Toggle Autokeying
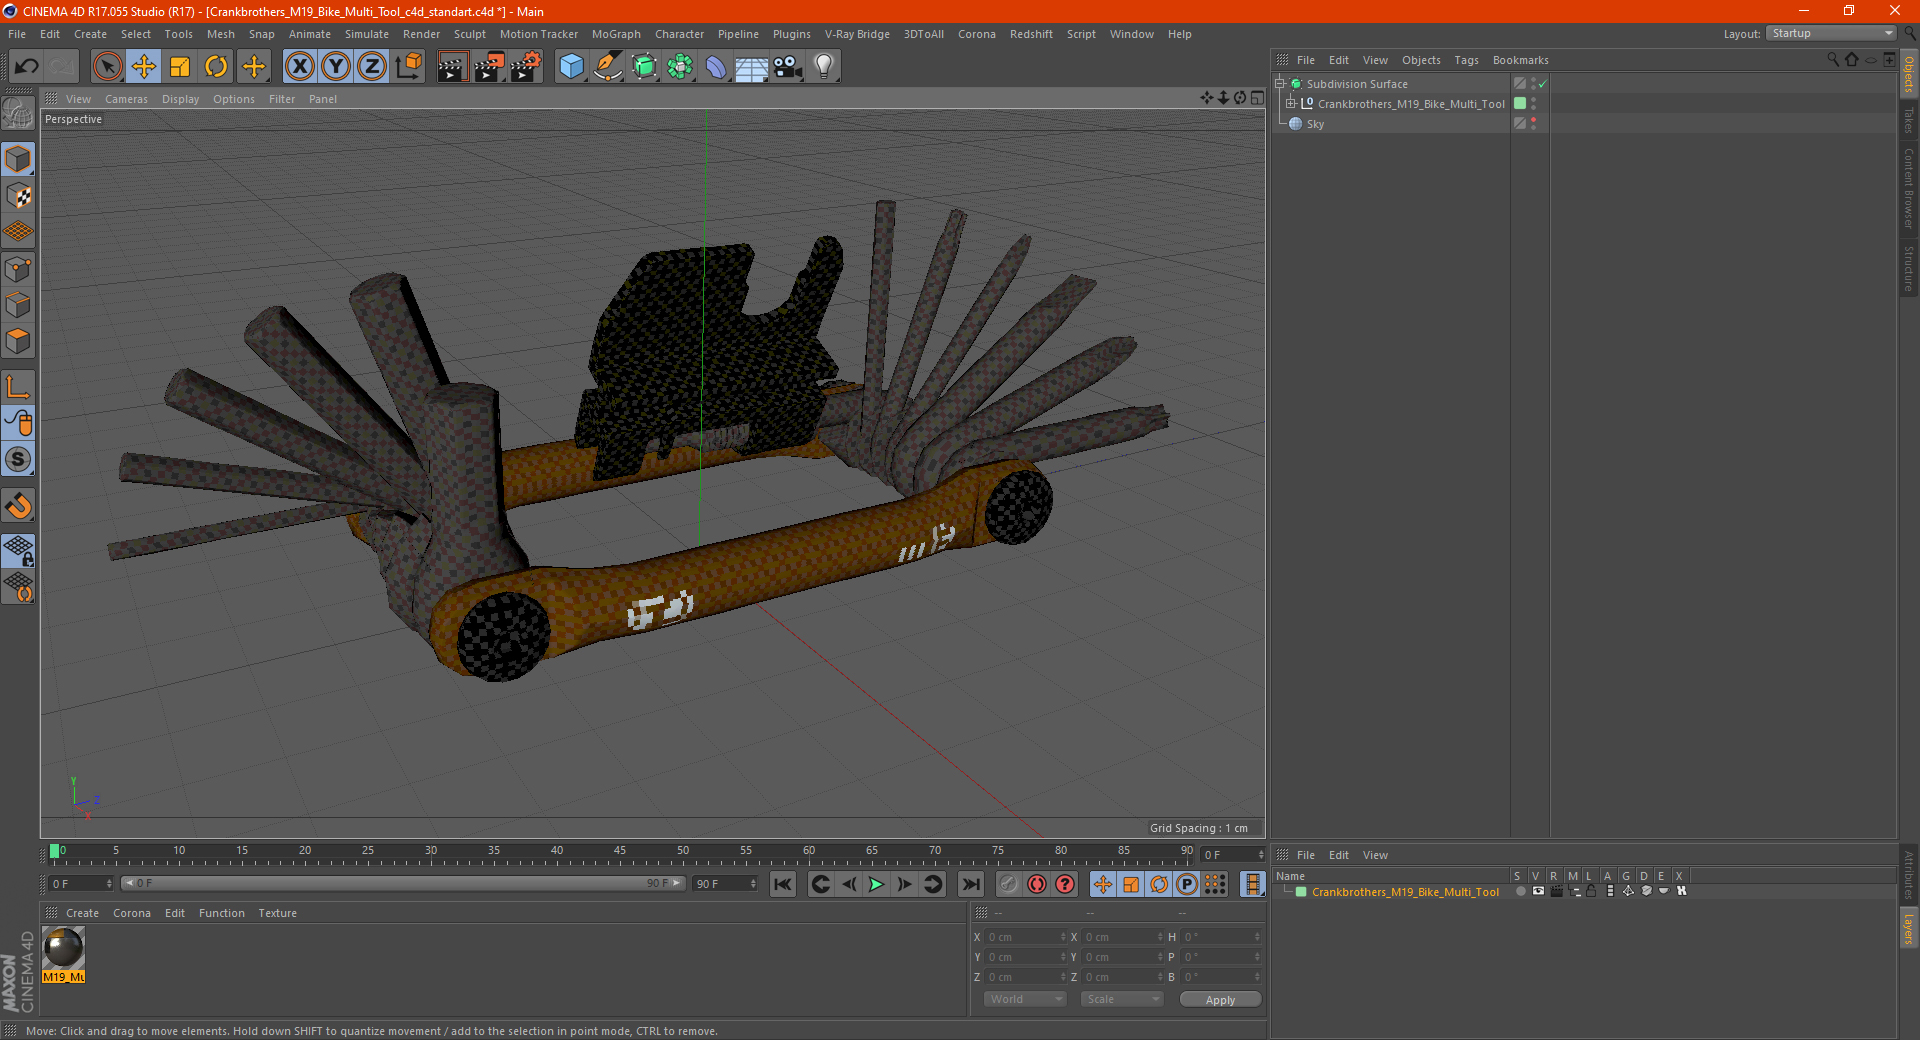Image resolution: width=1920 pixels, height=1040 pixels. [x=1037, y=884]
